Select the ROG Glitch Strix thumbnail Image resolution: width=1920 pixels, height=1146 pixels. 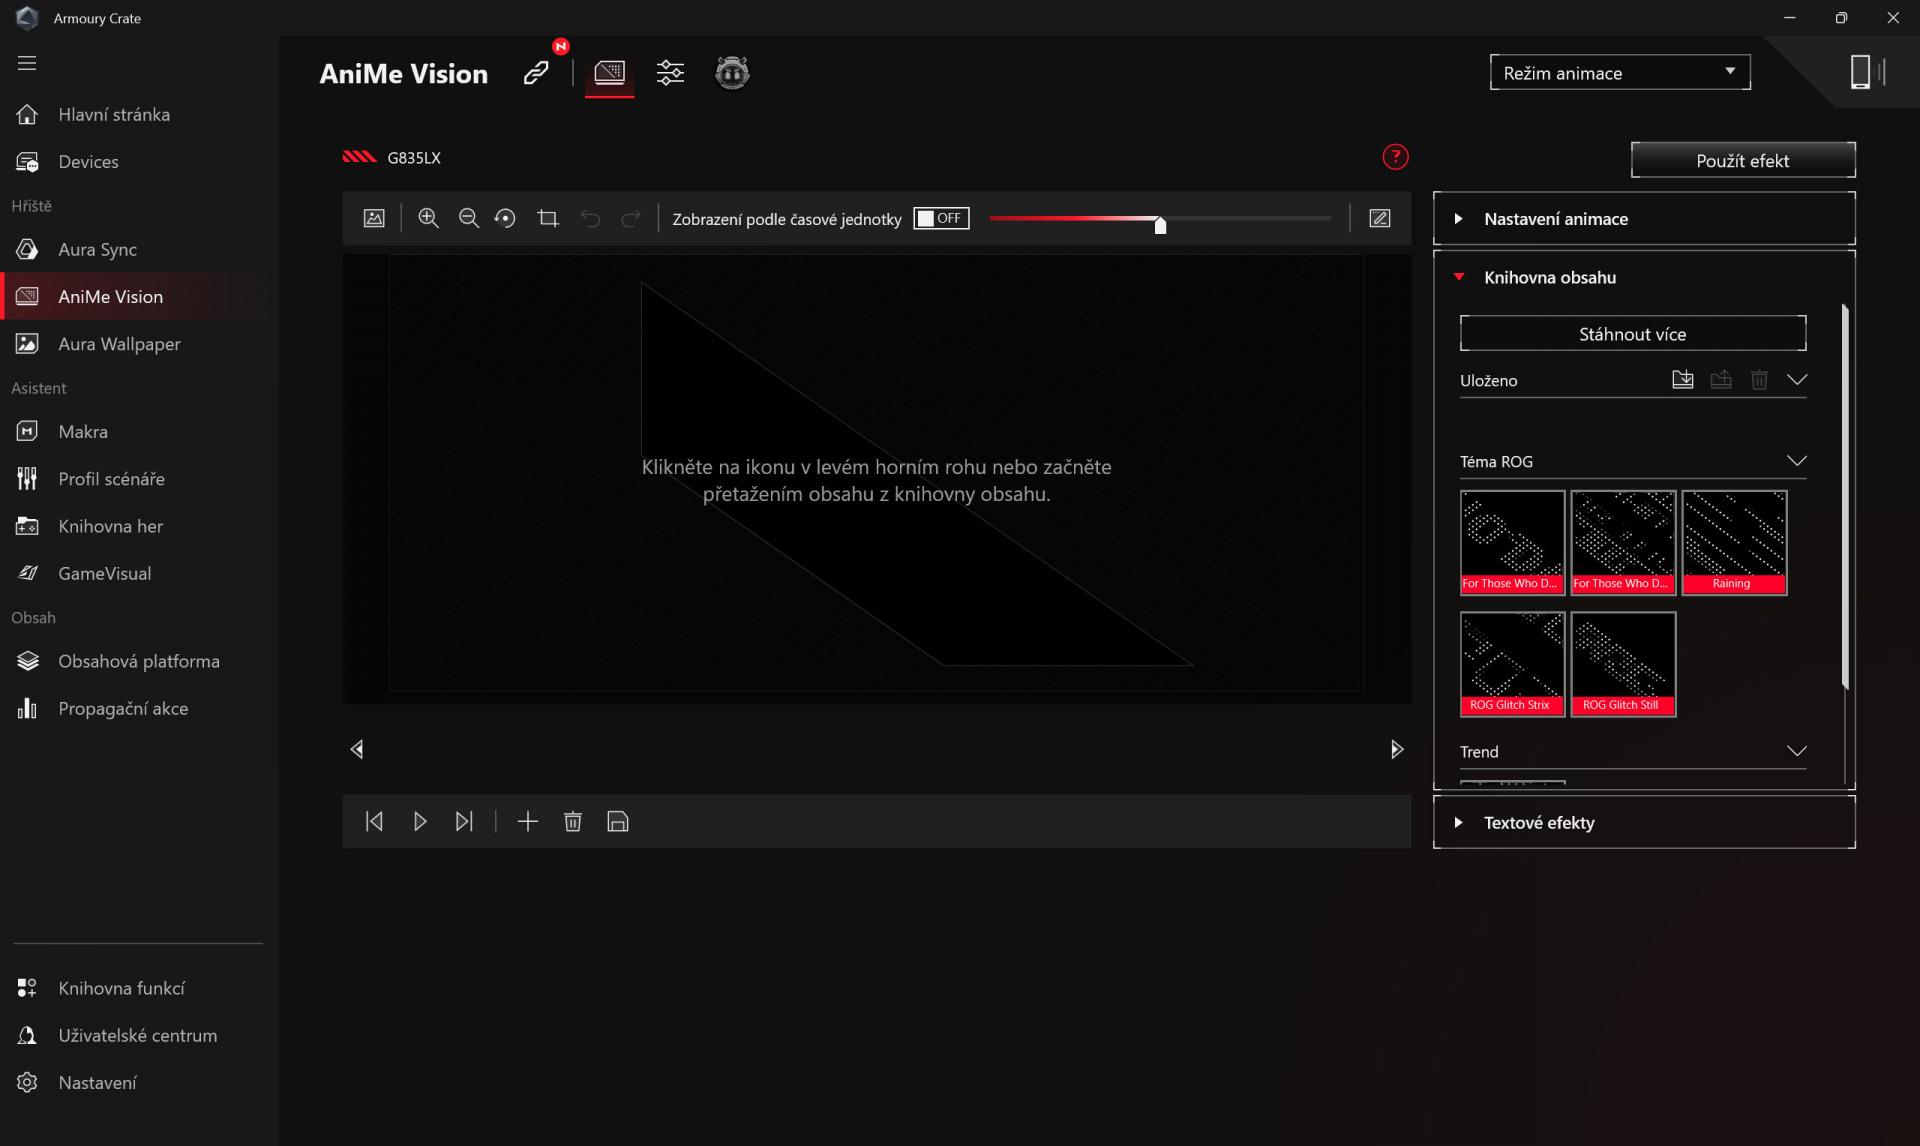point(1512,664)
